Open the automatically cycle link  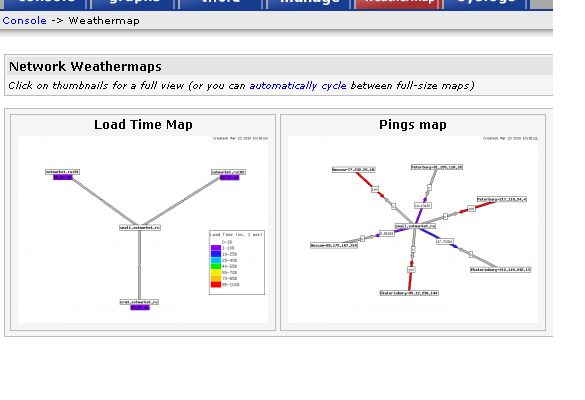click(298, 85)
